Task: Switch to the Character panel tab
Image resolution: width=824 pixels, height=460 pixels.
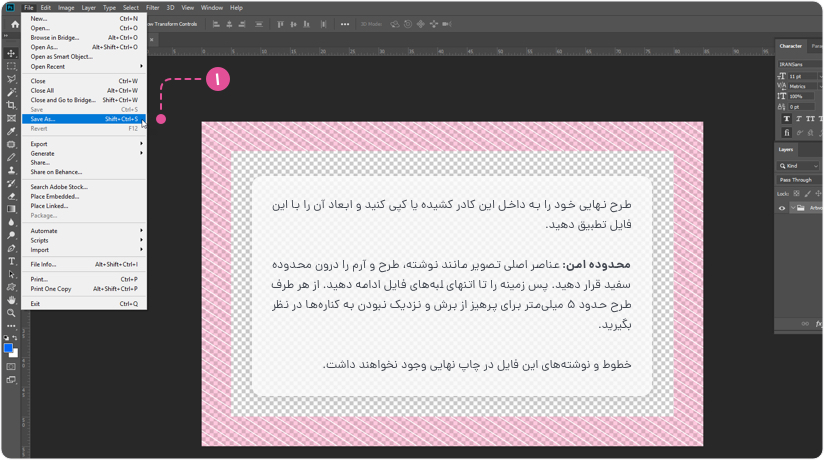Action: click(x=791, y=46)
